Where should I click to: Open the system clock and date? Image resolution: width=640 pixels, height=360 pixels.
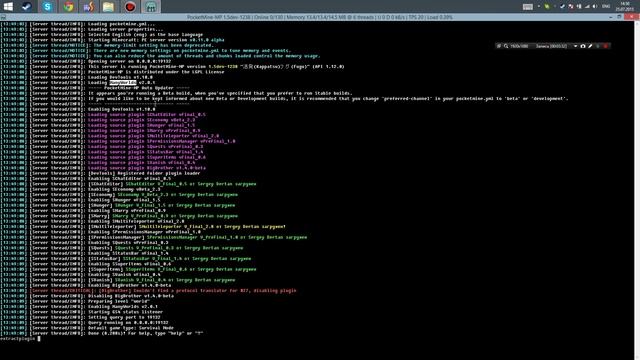click(625, 7)
